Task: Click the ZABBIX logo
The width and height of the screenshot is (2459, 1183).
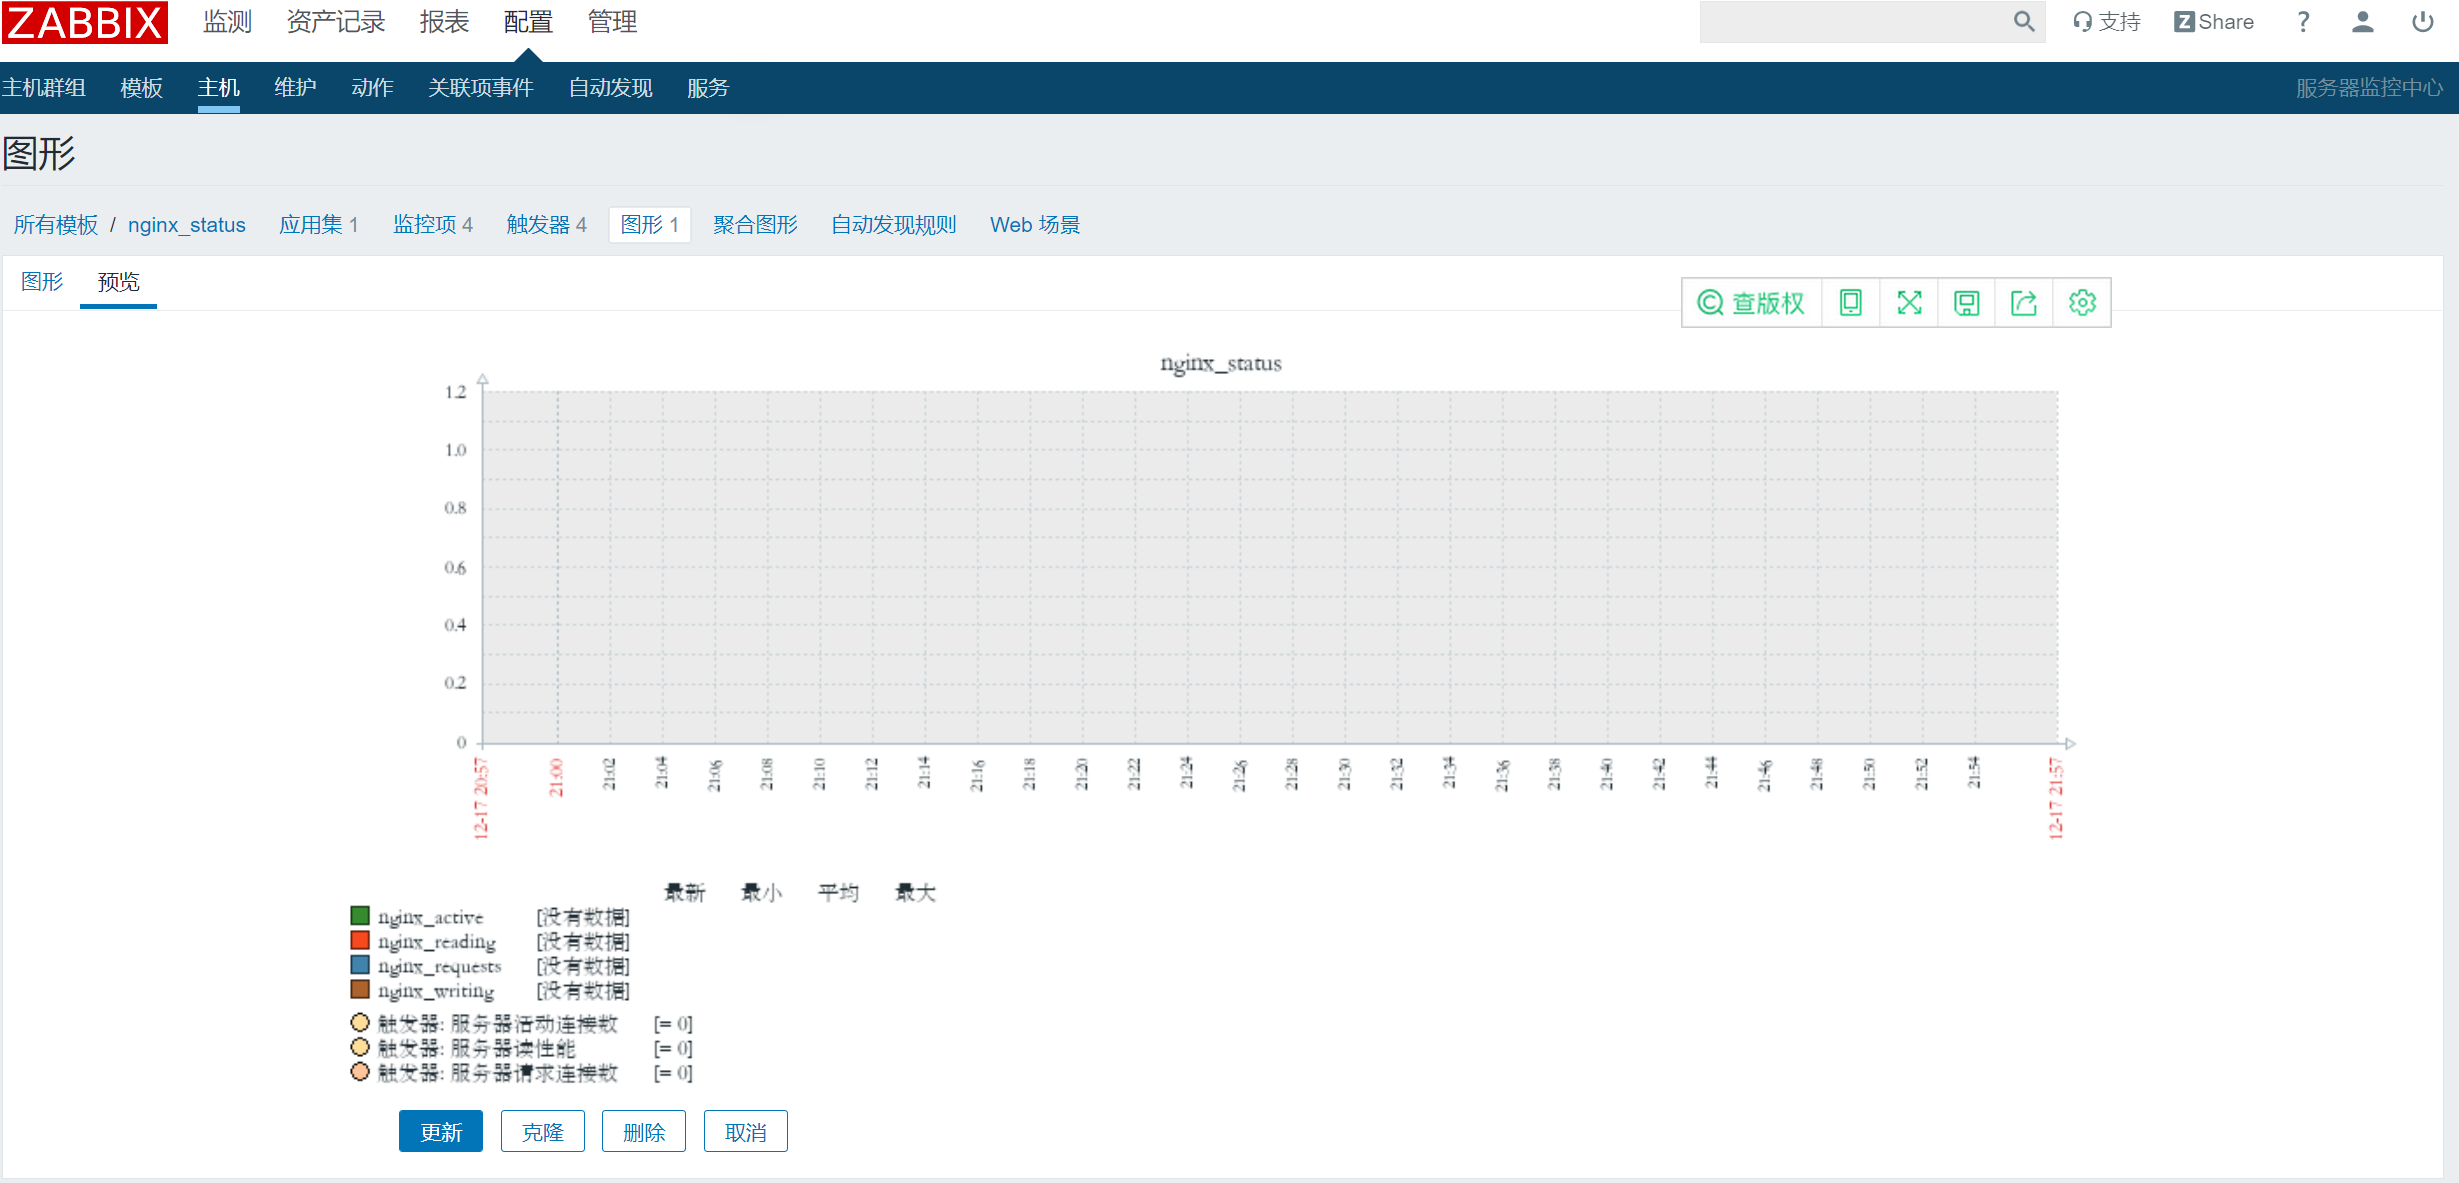Action: pyautogui.click(x=85, y=22)
